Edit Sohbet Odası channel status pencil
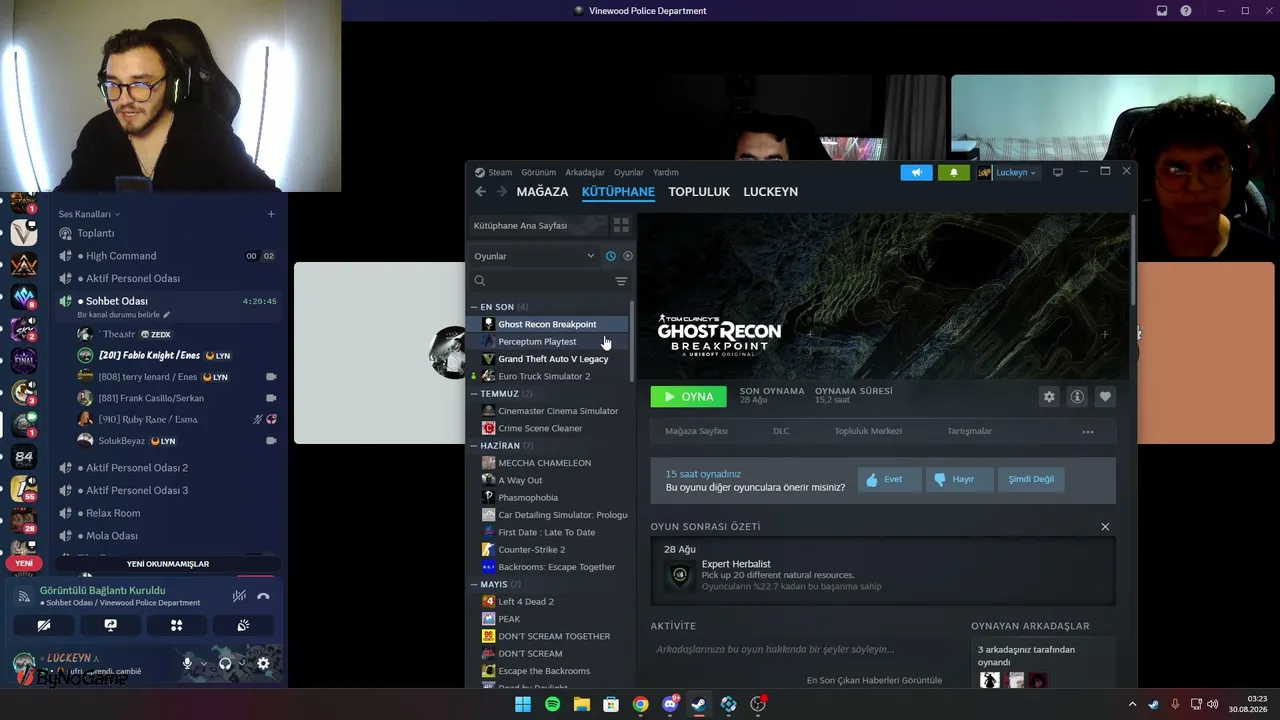The width and height of the screenshot is (1280, 720). [x=167, y=315]
